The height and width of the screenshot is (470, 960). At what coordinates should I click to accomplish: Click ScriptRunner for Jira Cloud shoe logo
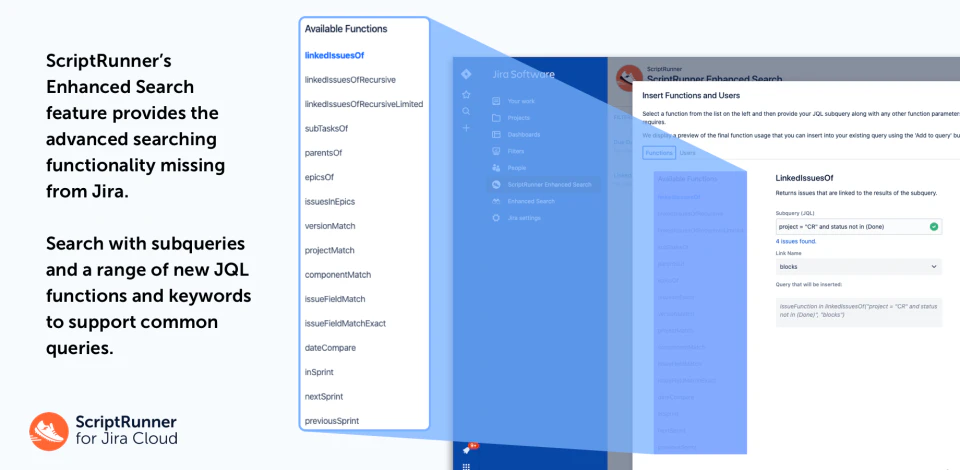49,431
